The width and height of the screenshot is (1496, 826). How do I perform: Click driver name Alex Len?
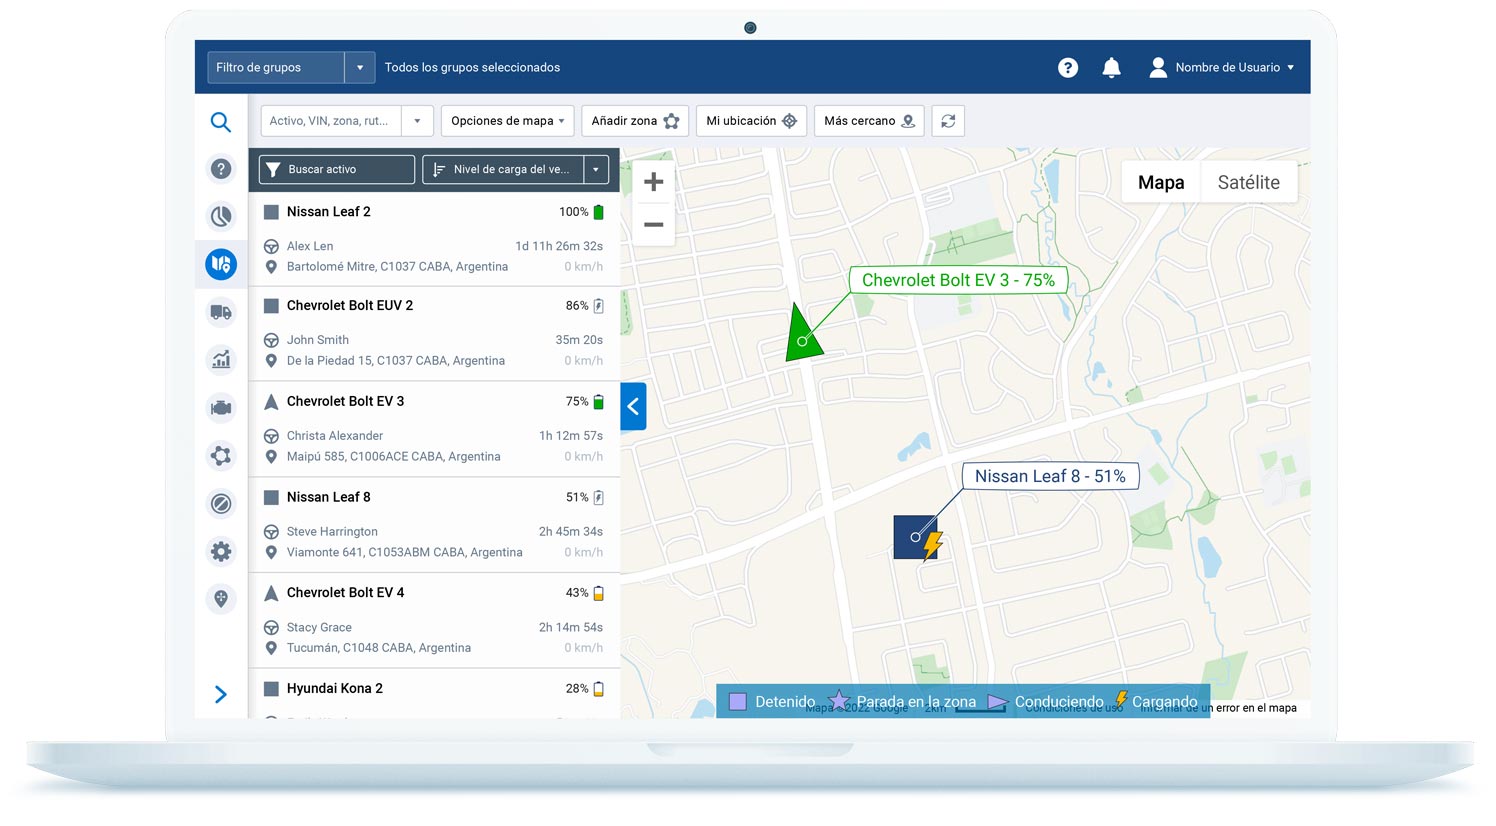click(x=310, y=246)
